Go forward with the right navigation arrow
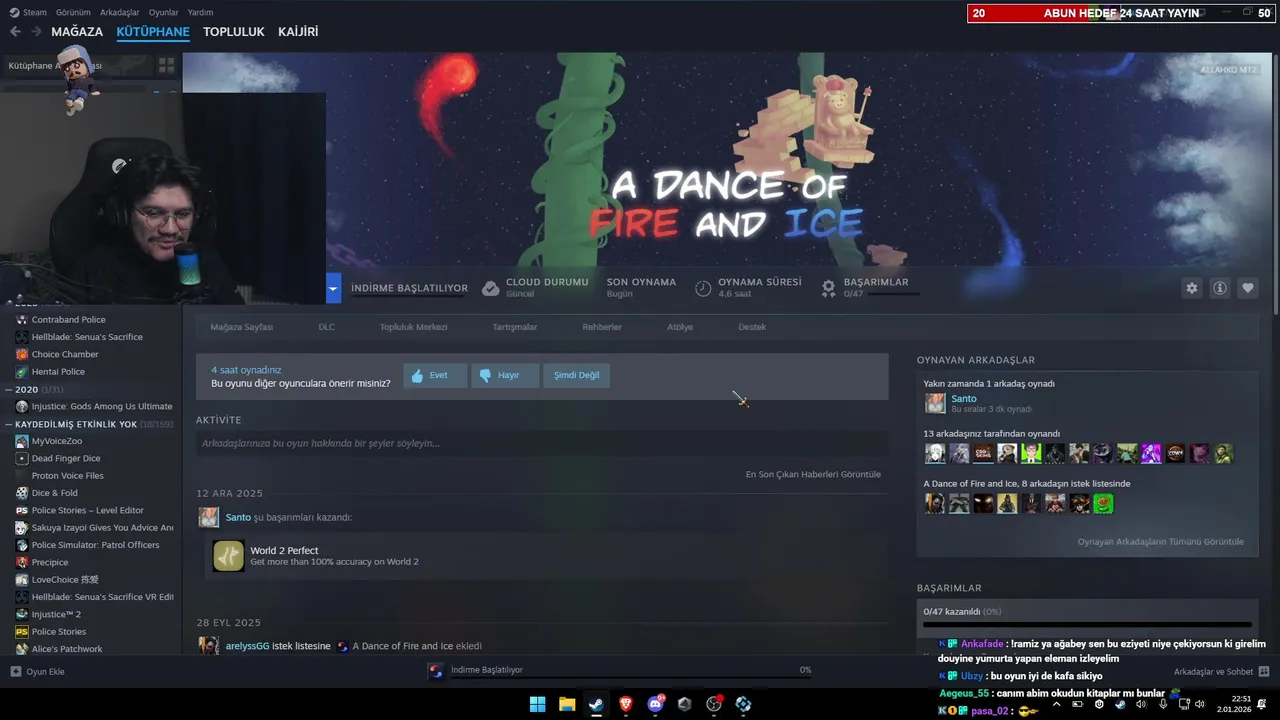 [36, 32]
